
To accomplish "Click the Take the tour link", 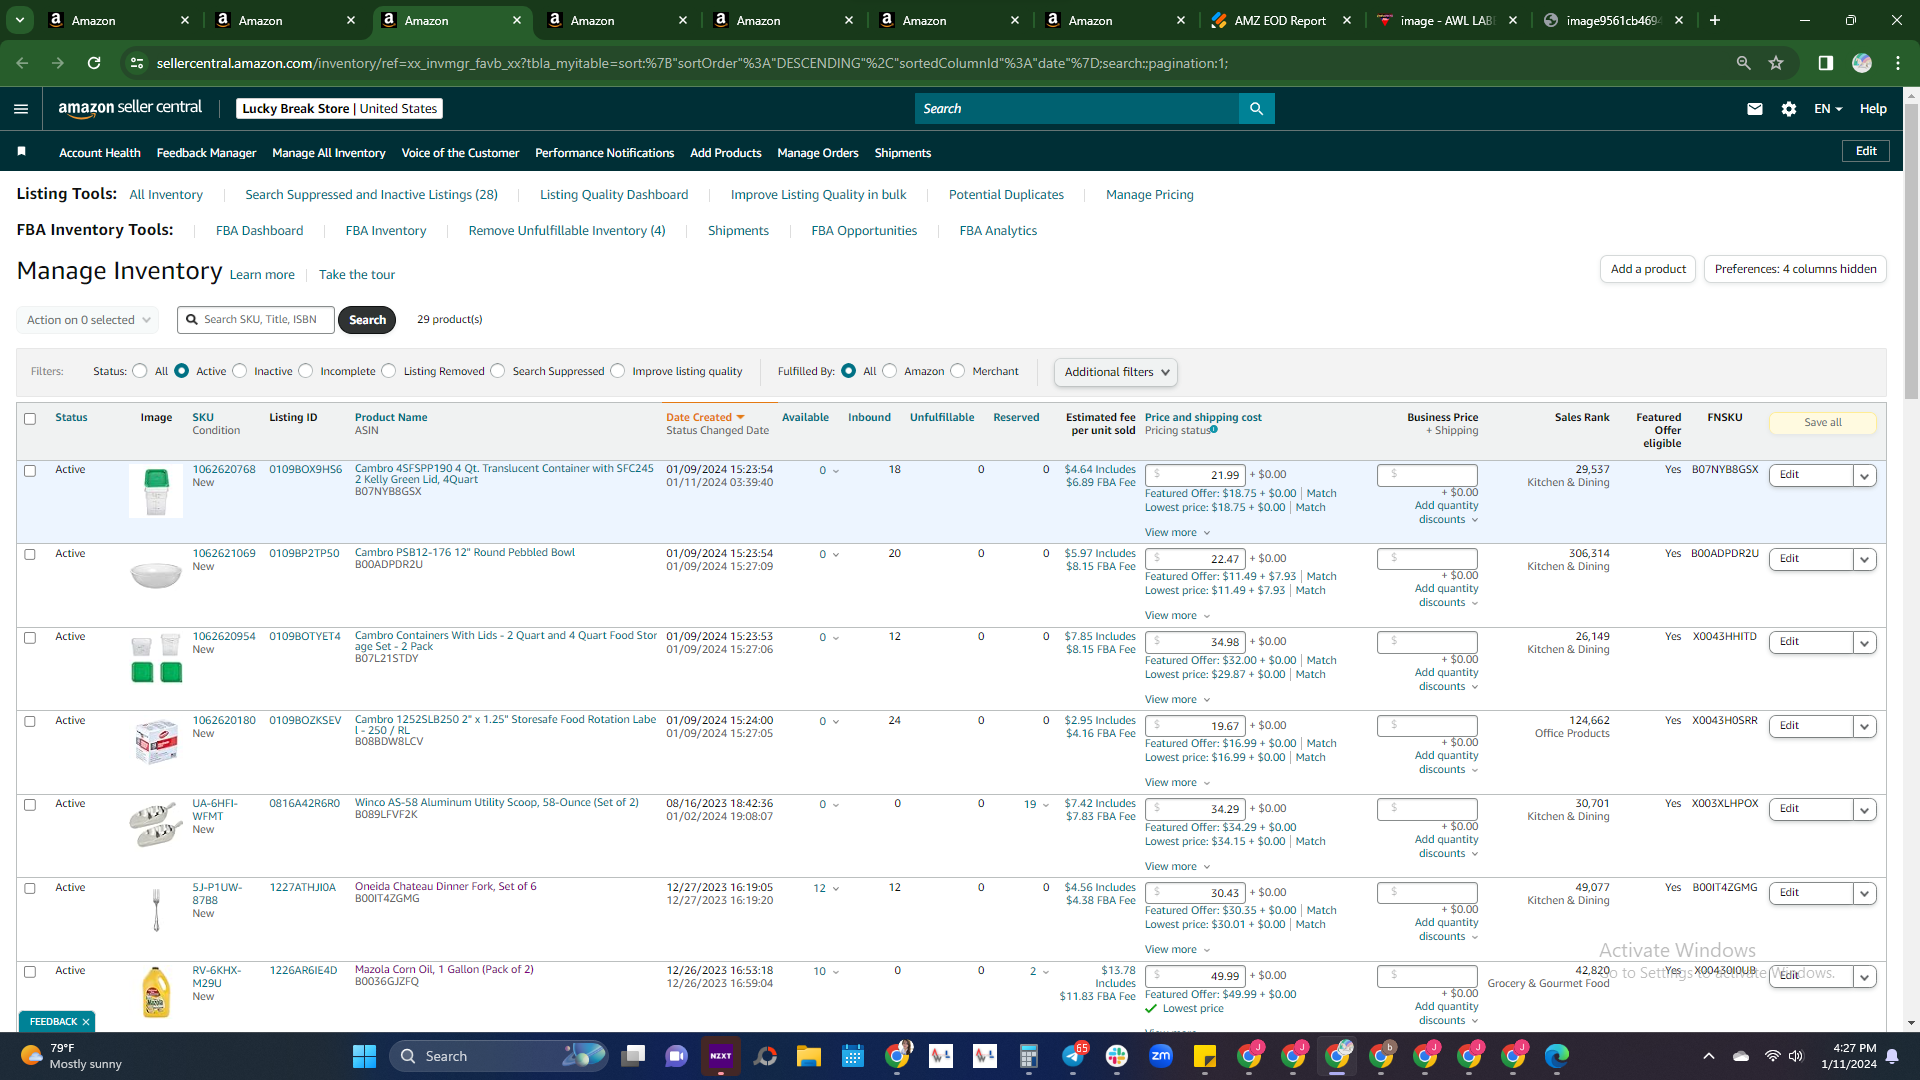I will pos(357,275).
